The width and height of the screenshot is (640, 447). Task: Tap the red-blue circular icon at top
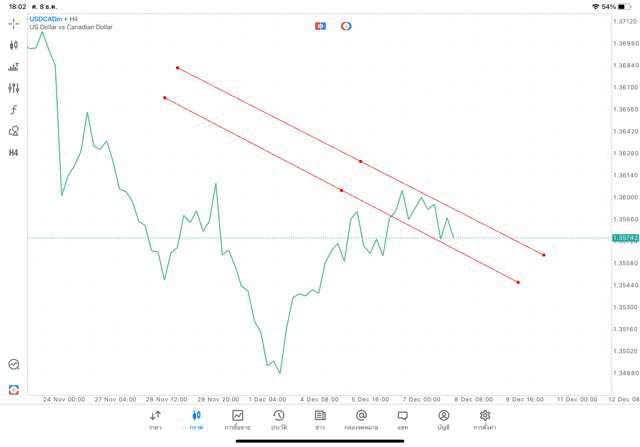pyautogui.click(x=346, y=26)
